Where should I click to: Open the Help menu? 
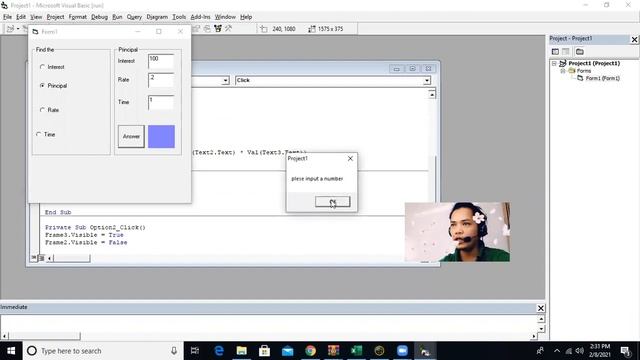(246, 17)
